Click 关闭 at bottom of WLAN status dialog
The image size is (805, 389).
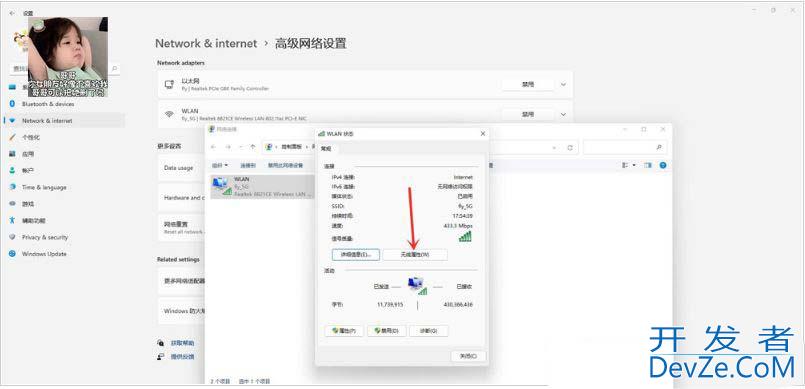pos(468,356)
